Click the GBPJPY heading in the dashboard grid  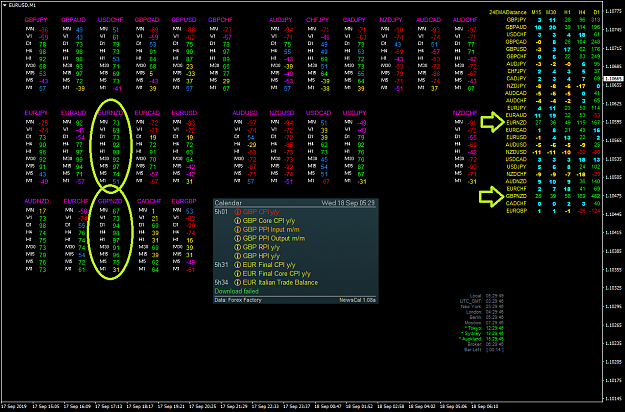pos(36,20)
